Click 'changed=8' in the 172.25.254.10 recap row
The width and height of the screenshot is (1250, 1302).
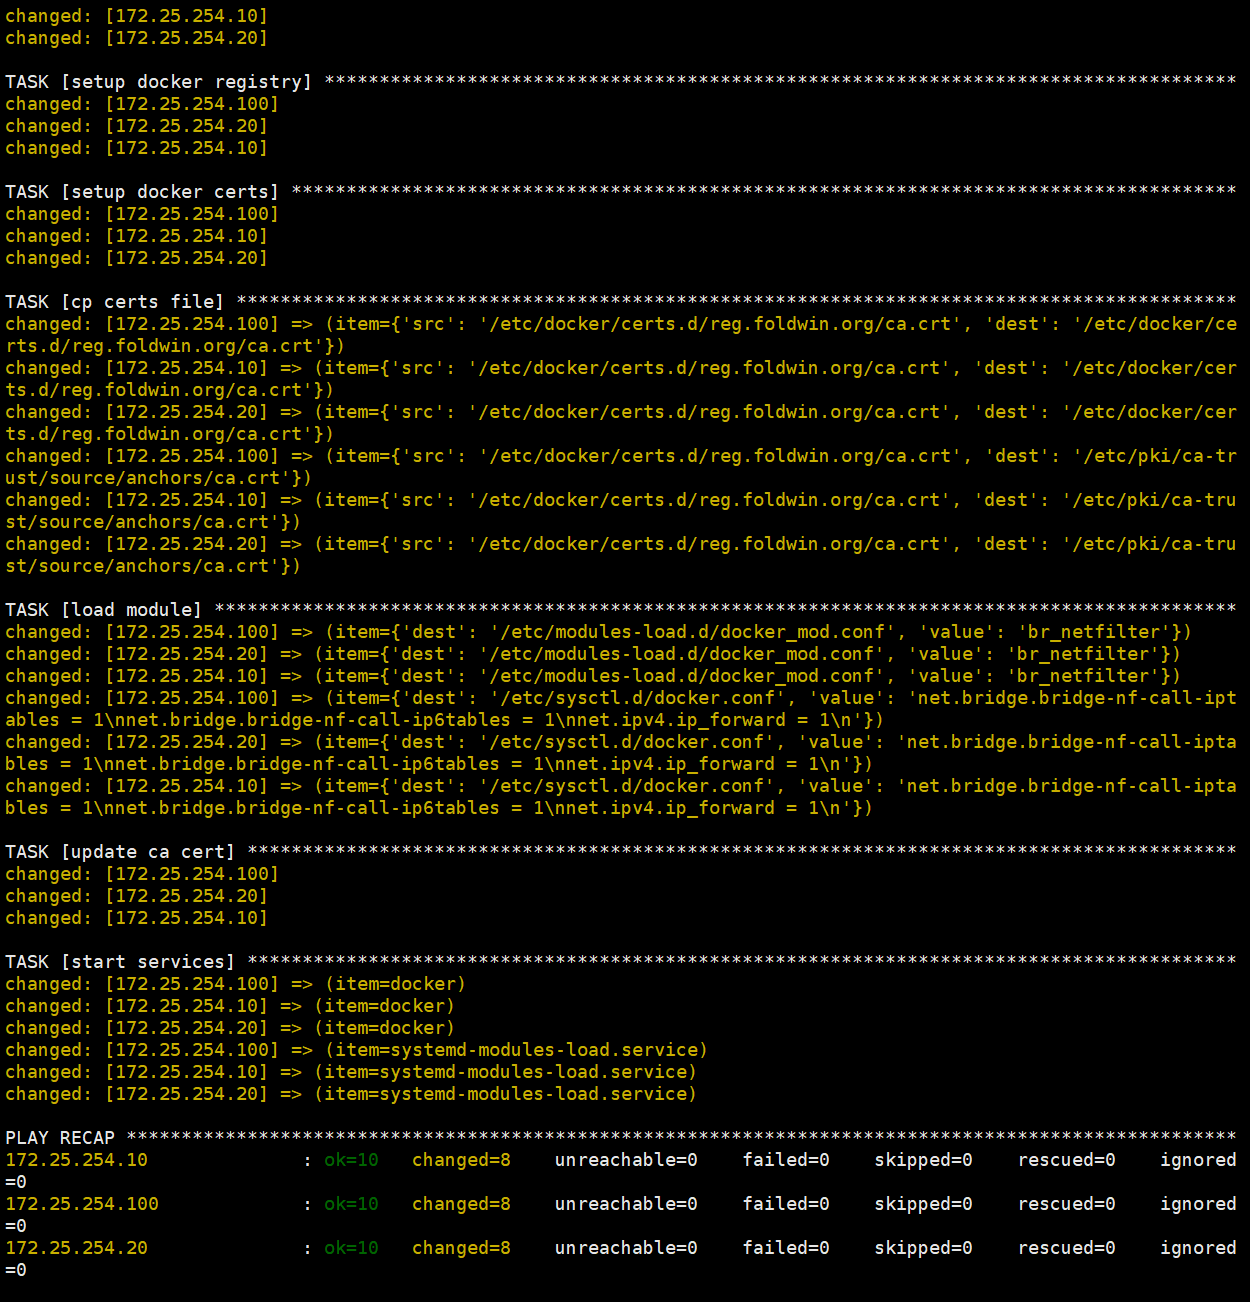coord(461,1160)
